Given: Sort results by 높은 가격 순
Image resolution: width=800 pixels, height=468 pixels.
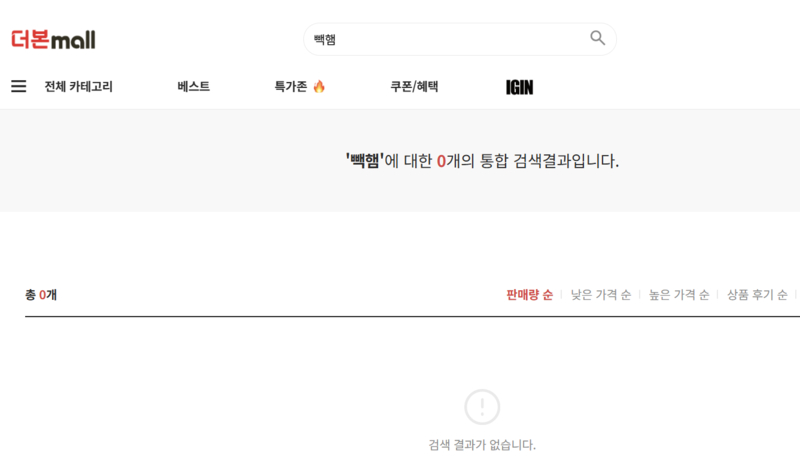Looking at the screenshot, I should click(x=678, y=295).
